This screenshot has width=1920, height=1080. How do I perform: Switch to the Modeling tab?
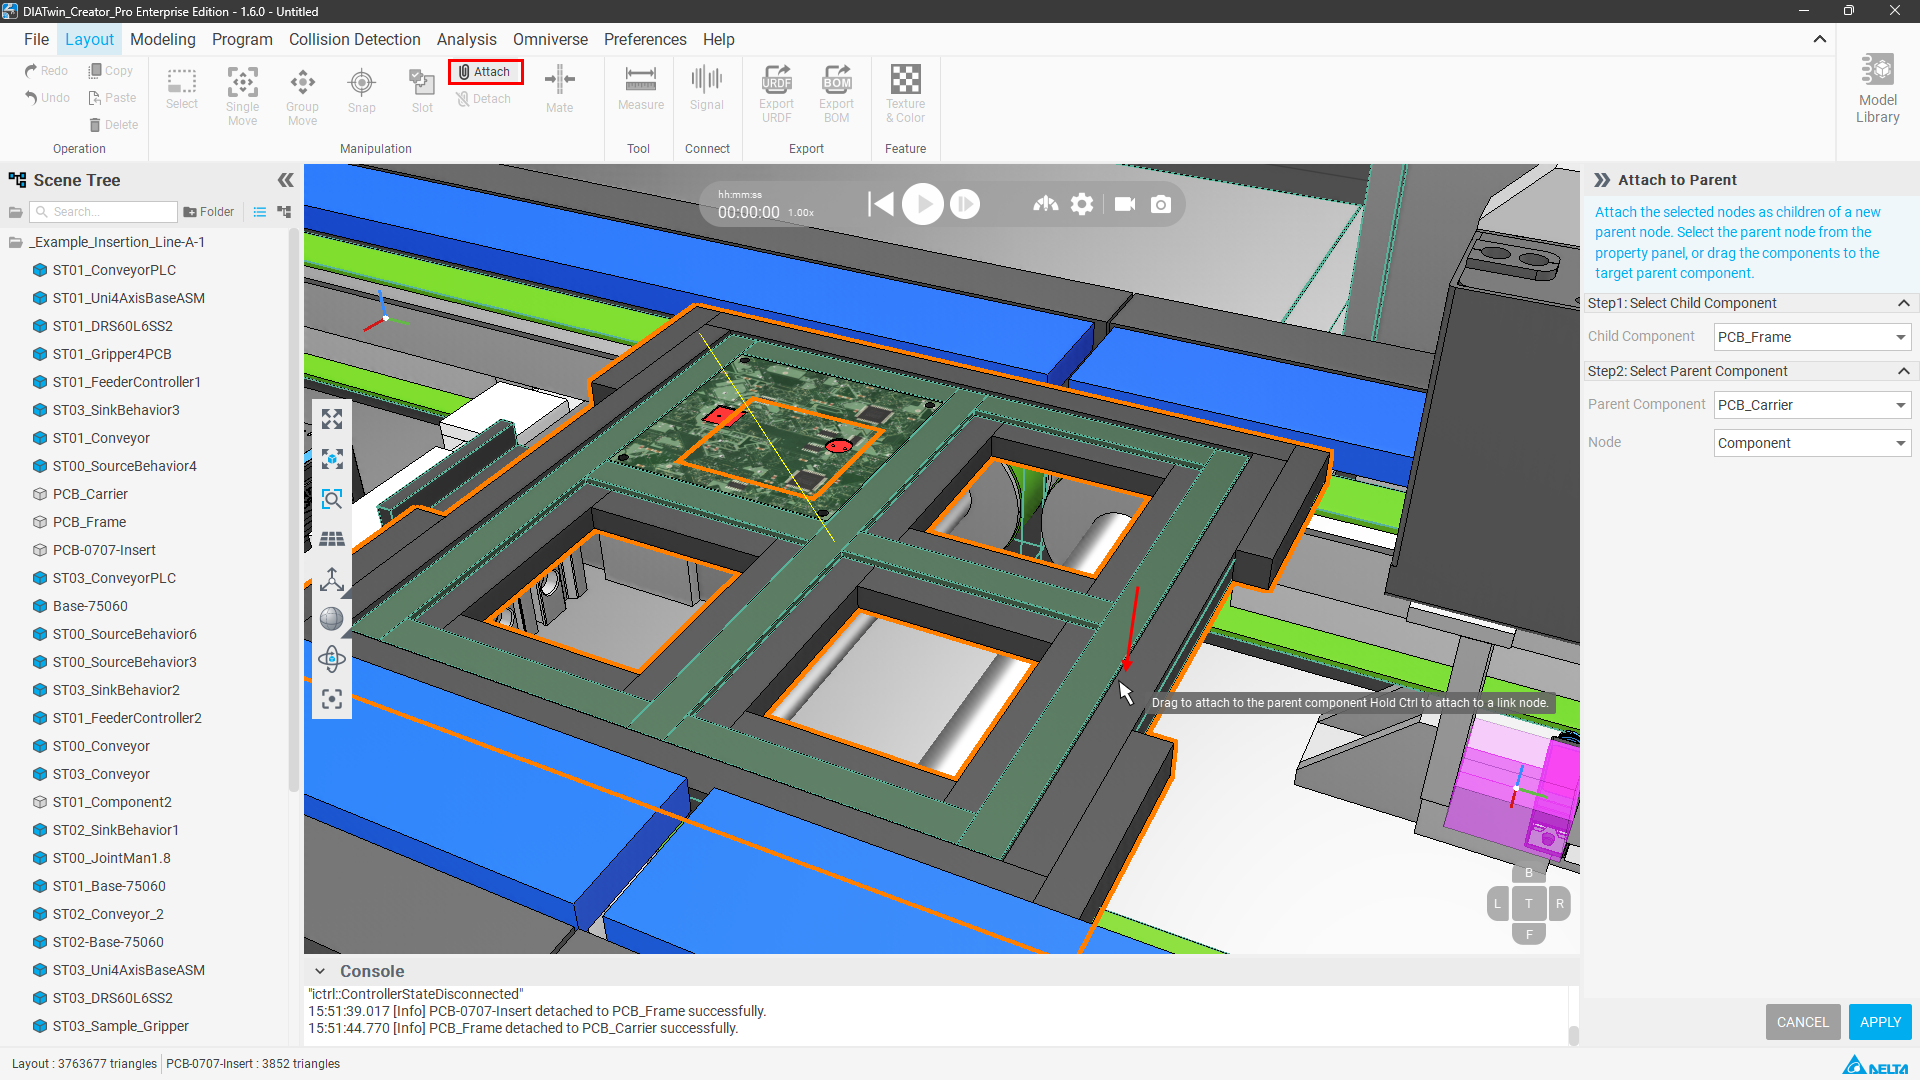pos(163,39)
